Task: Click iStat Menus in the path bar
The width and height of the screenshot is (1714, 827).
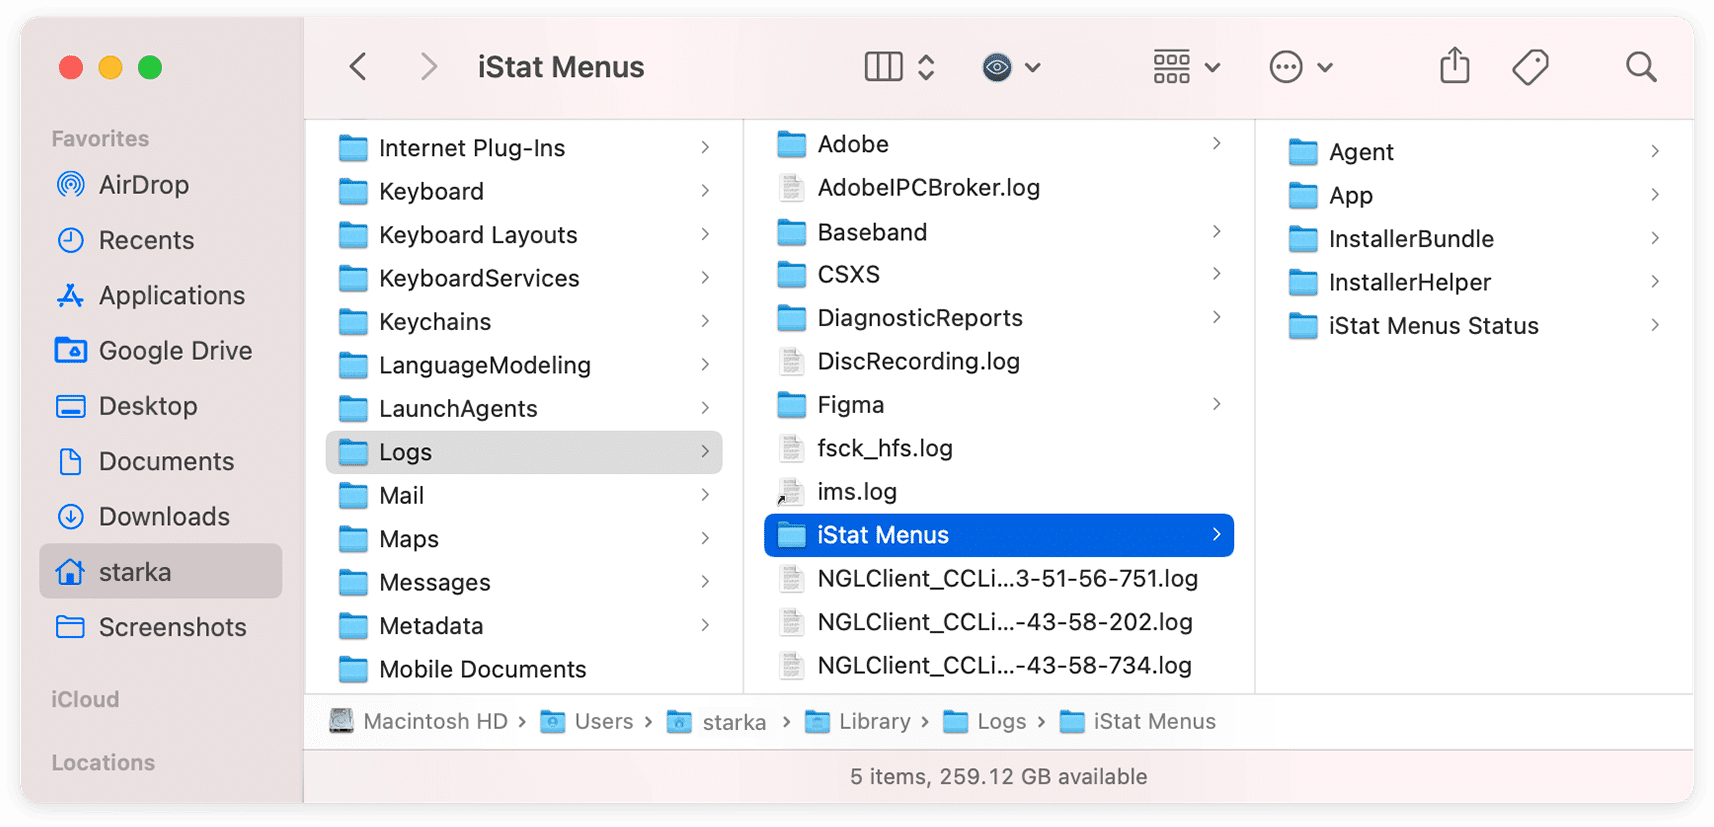Action: [1138, 721]
